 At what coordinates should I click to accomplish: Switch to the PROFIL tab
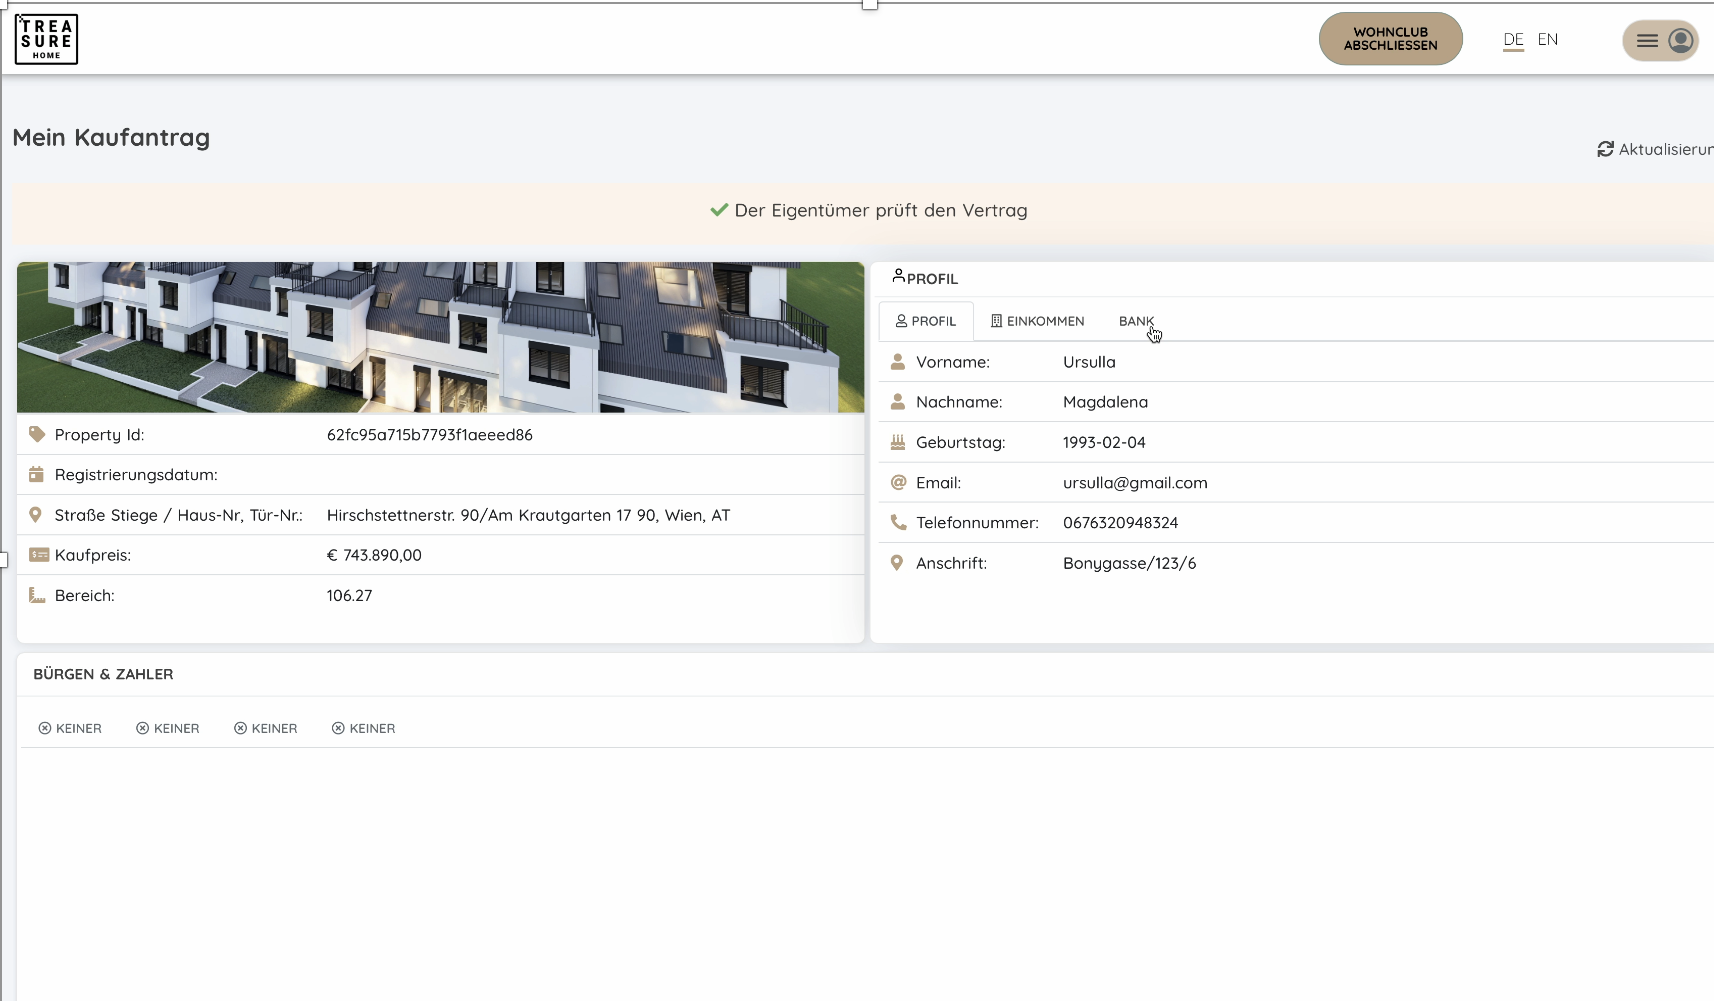[926, 321]
